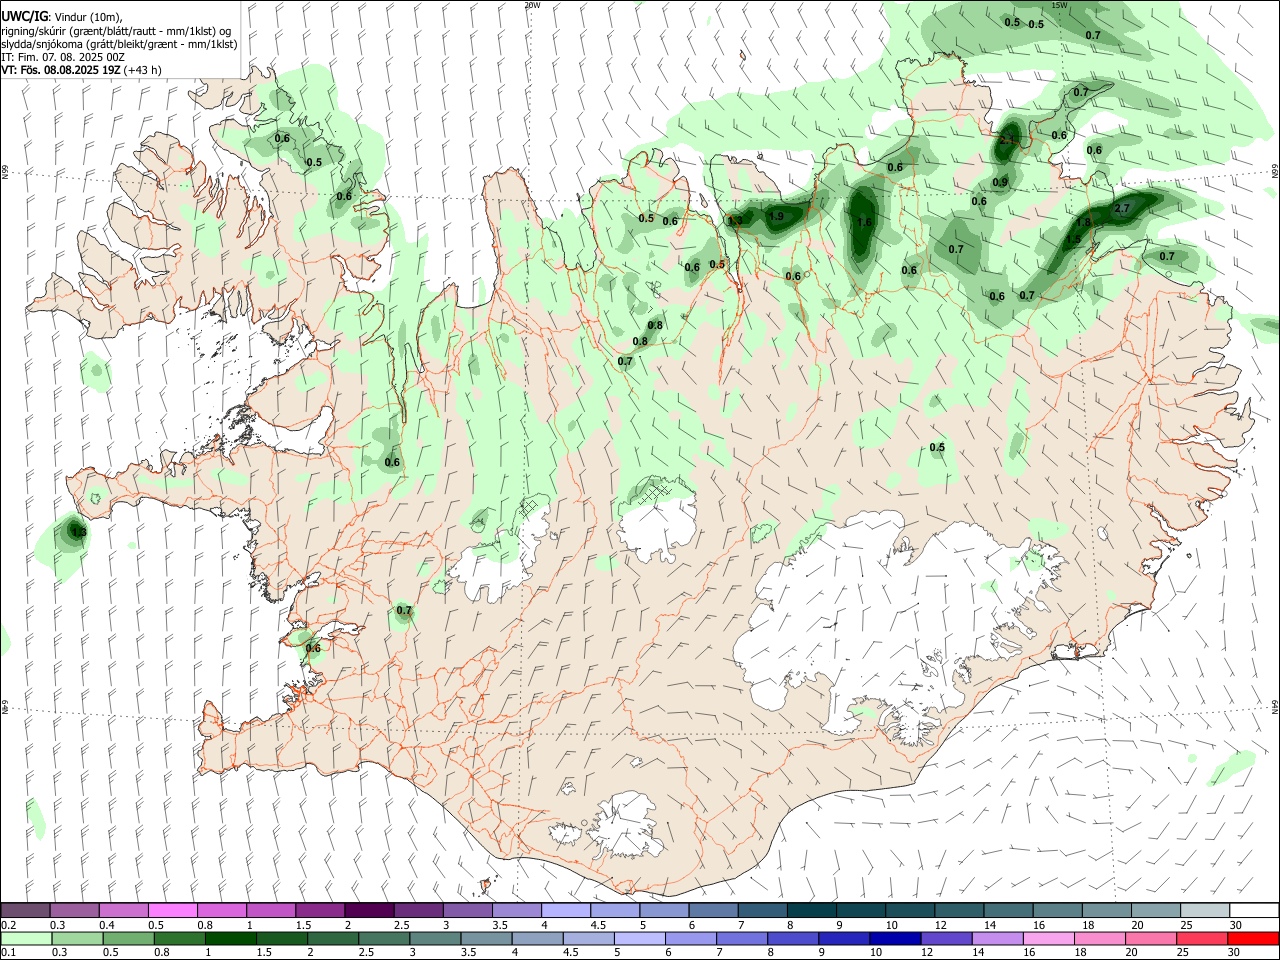Click the '2.7' precipitation value on the map
The image size is (1280, 960).
pos(1121,209)
